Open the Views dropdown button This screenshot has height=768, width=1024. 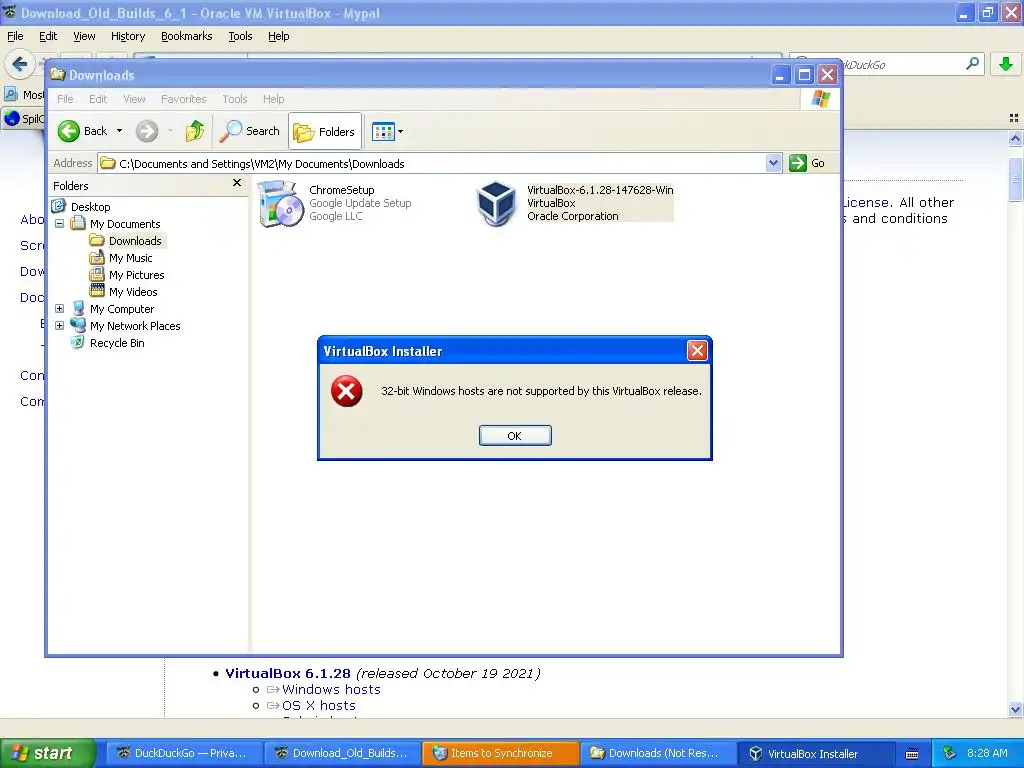[x=387, y=132]
